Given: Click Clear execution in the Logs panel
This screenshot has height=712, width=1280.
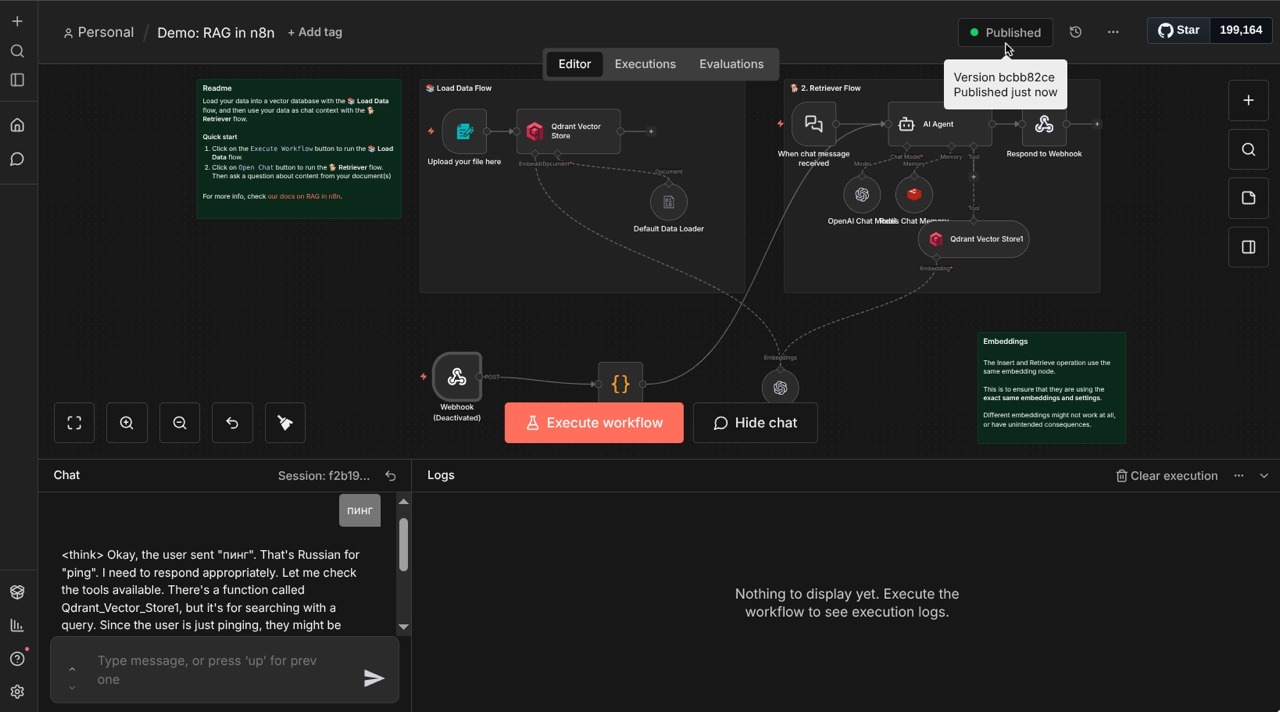Looking at the screenshot, I should click(x=1167, y=476).
